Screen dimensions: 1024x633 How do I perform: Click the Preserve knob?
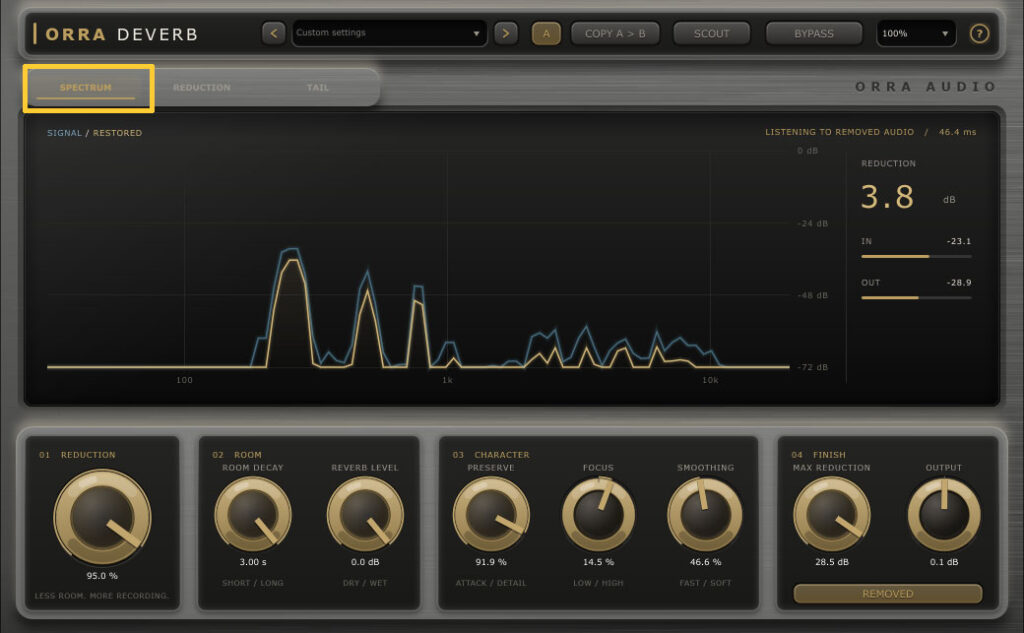(x=491, y=514)
